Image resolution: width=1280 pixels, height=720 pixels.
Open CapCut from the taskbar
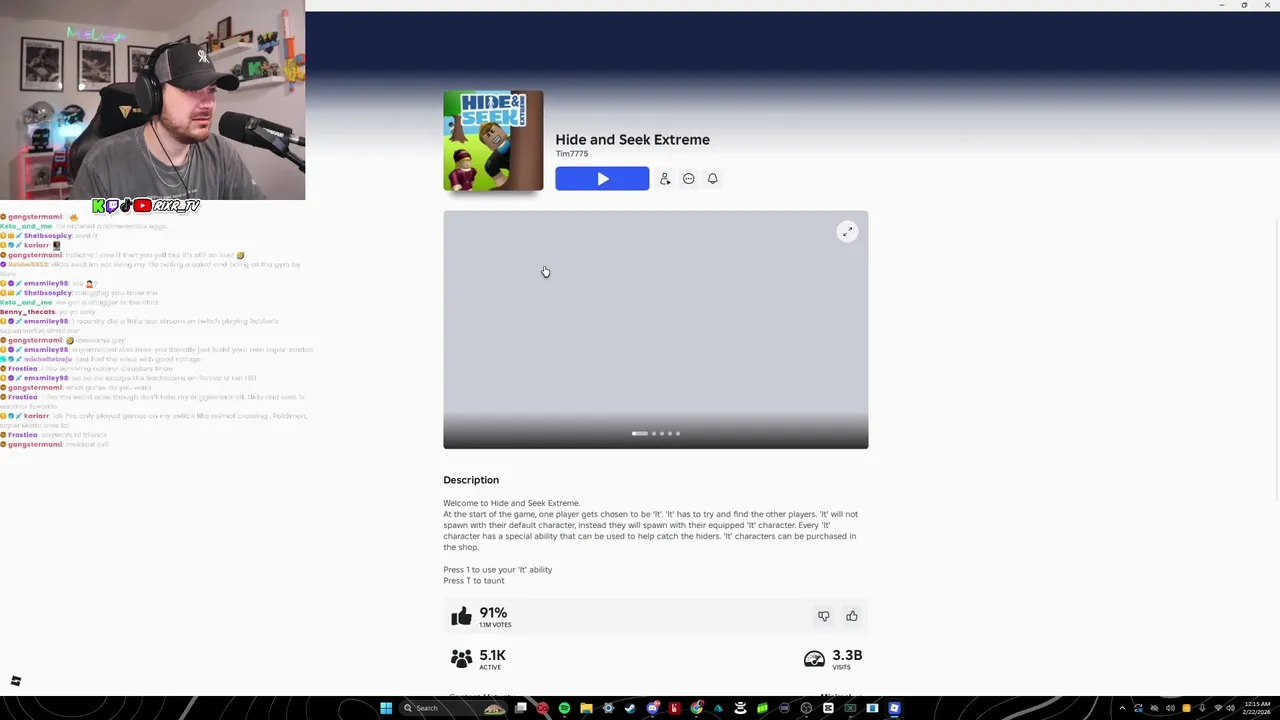(x=828, y=708)
